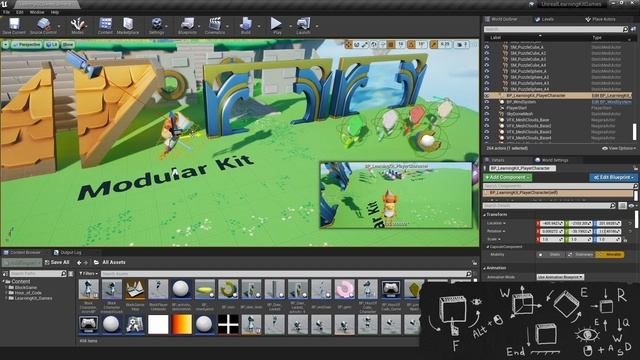Open the File menu
Image resolution: width=640 pixels, height=360 pixels.
click(7, 12)
